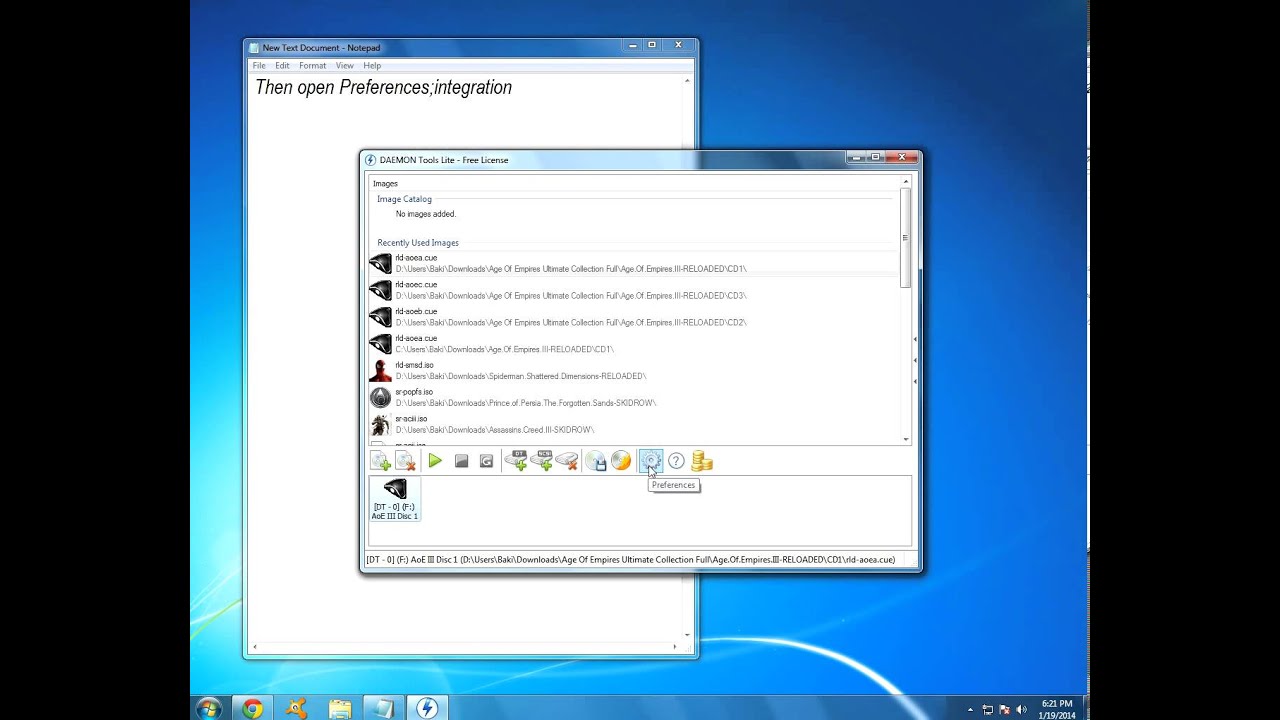Click the volume speaker tray icon
This screenshot has width=1280, height=720.
click(1021, 709)
